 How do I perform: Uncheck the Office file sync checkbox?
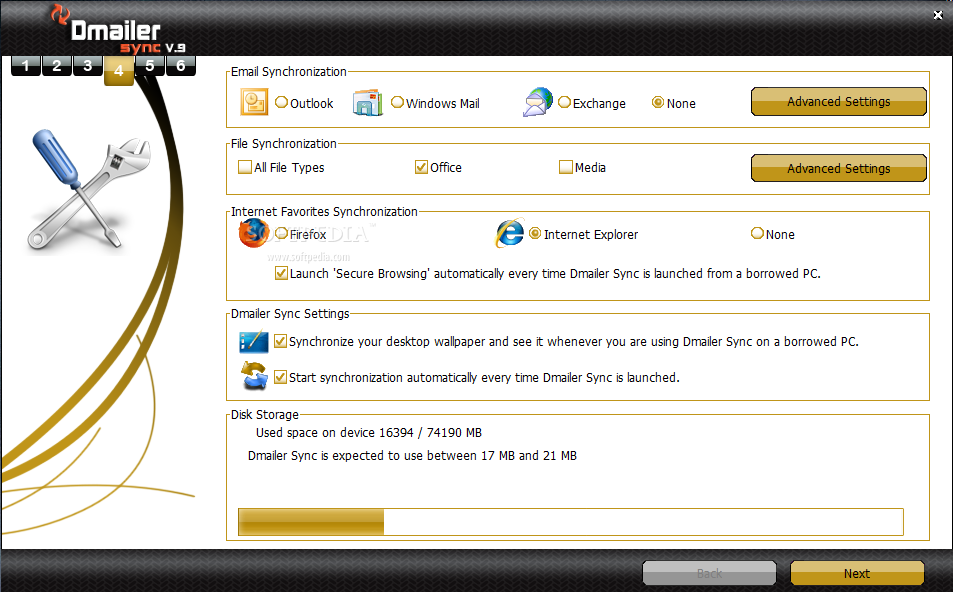(421, 167)
